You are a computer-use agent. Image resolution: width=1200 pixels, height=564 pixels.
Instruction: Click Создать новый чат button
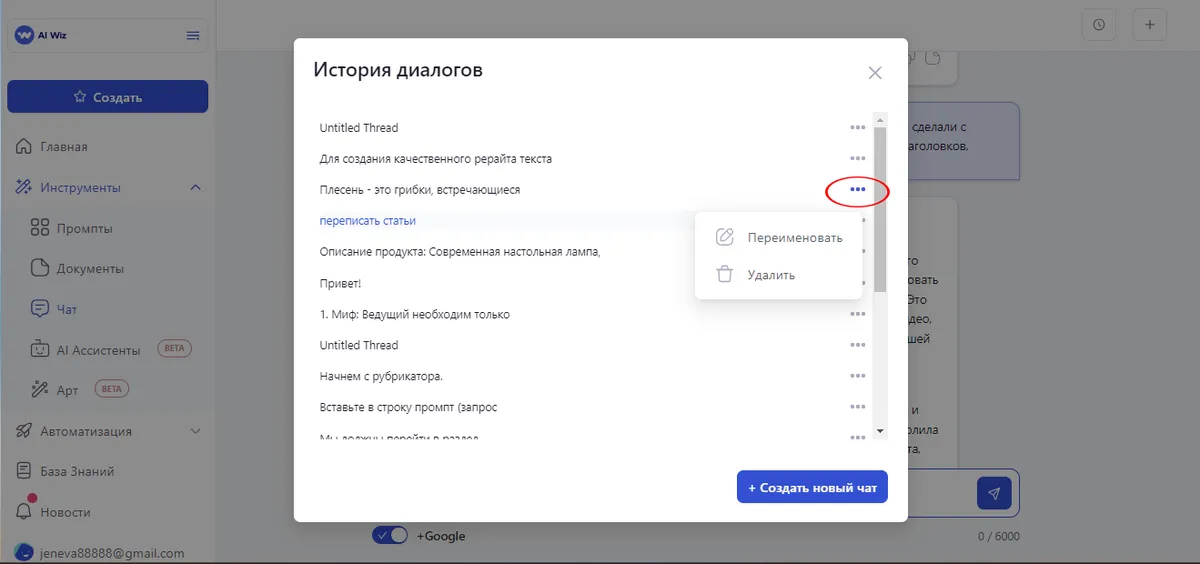coord(812,487)
